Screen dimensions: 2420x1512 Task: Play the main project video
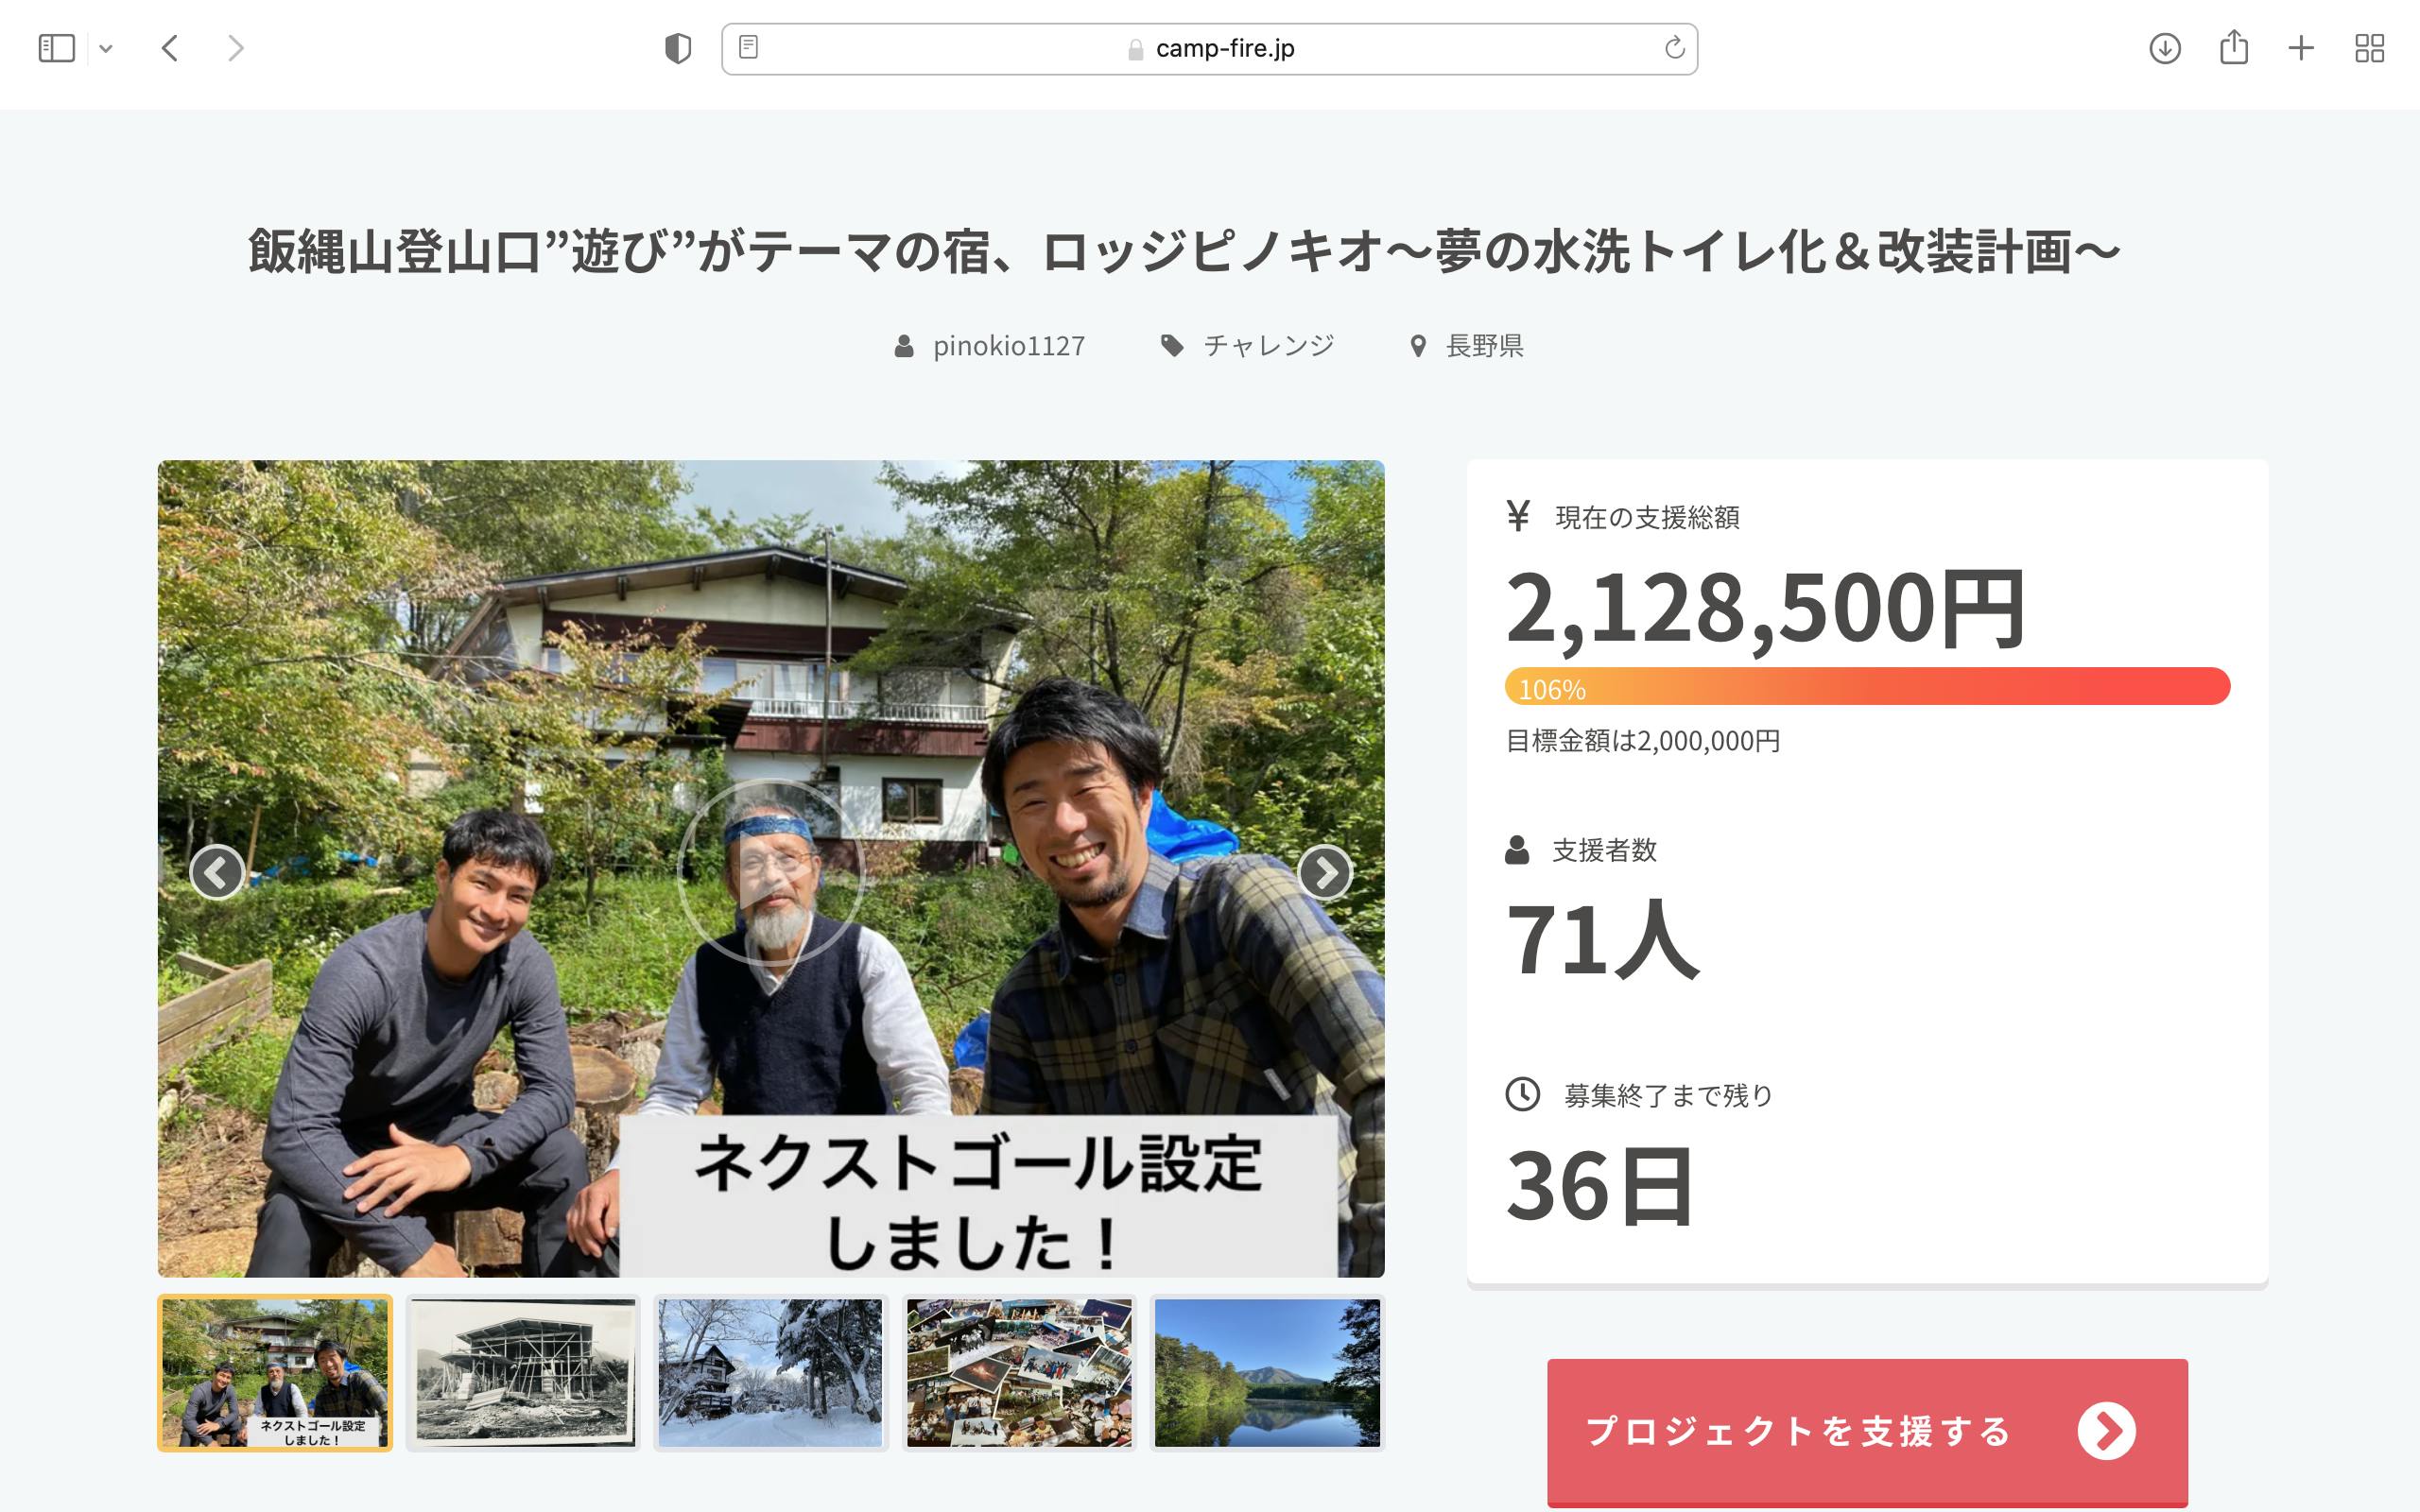[771, 870]
